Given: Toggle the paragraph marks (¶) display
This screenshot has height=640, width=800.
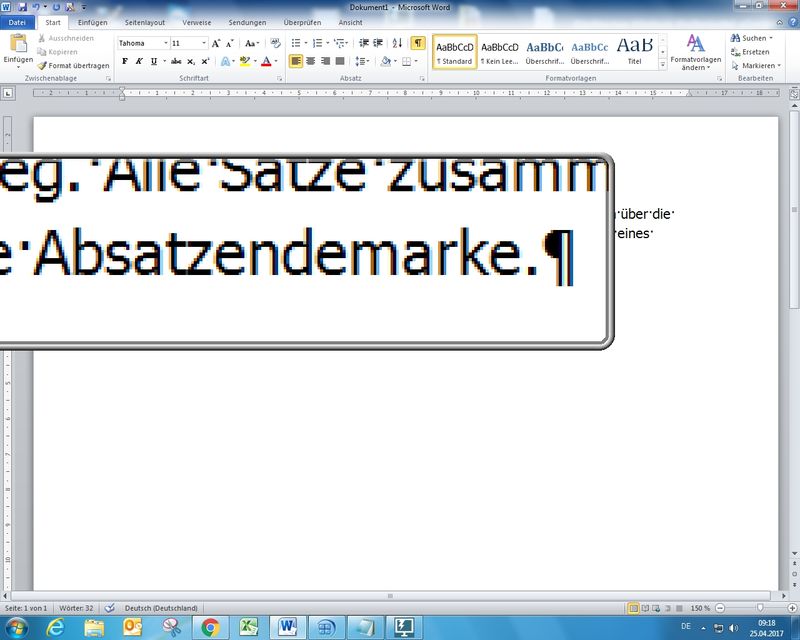Looking at the screenshot, I should (x=417, y=43).
